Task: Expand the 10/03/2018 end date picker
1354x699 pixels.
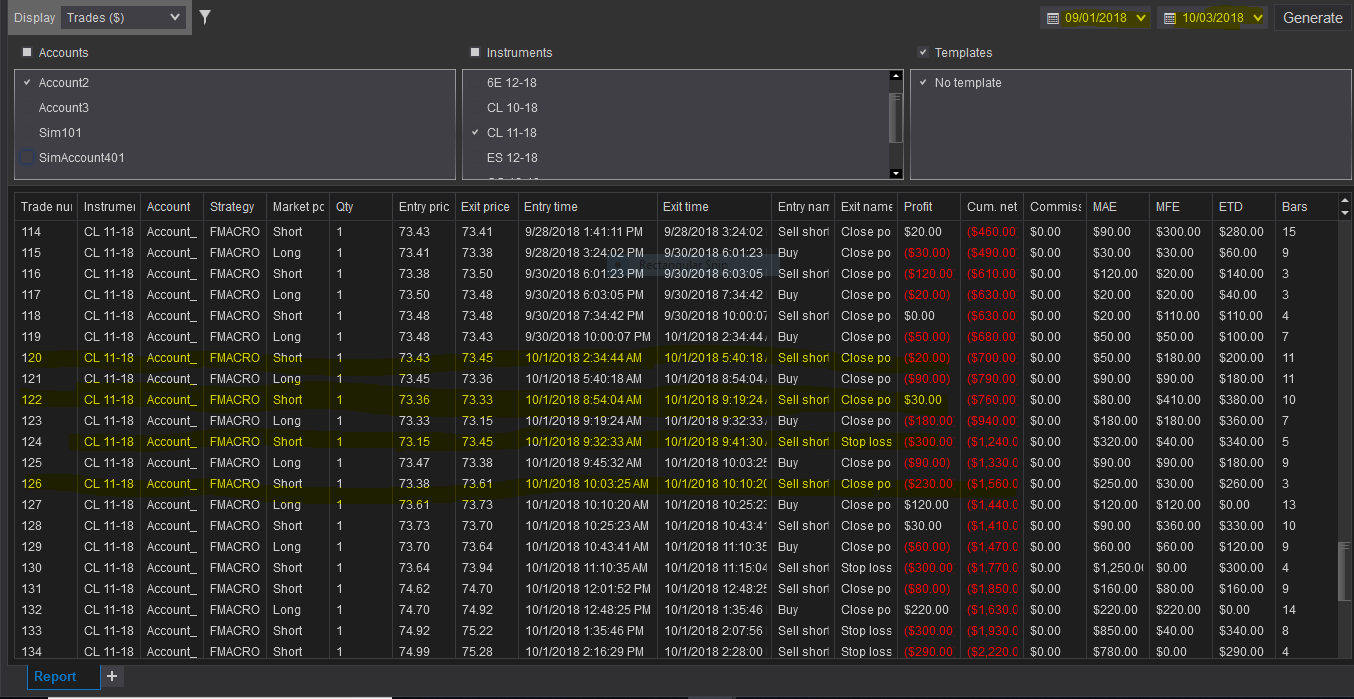Action: [x=1257, y=18]
